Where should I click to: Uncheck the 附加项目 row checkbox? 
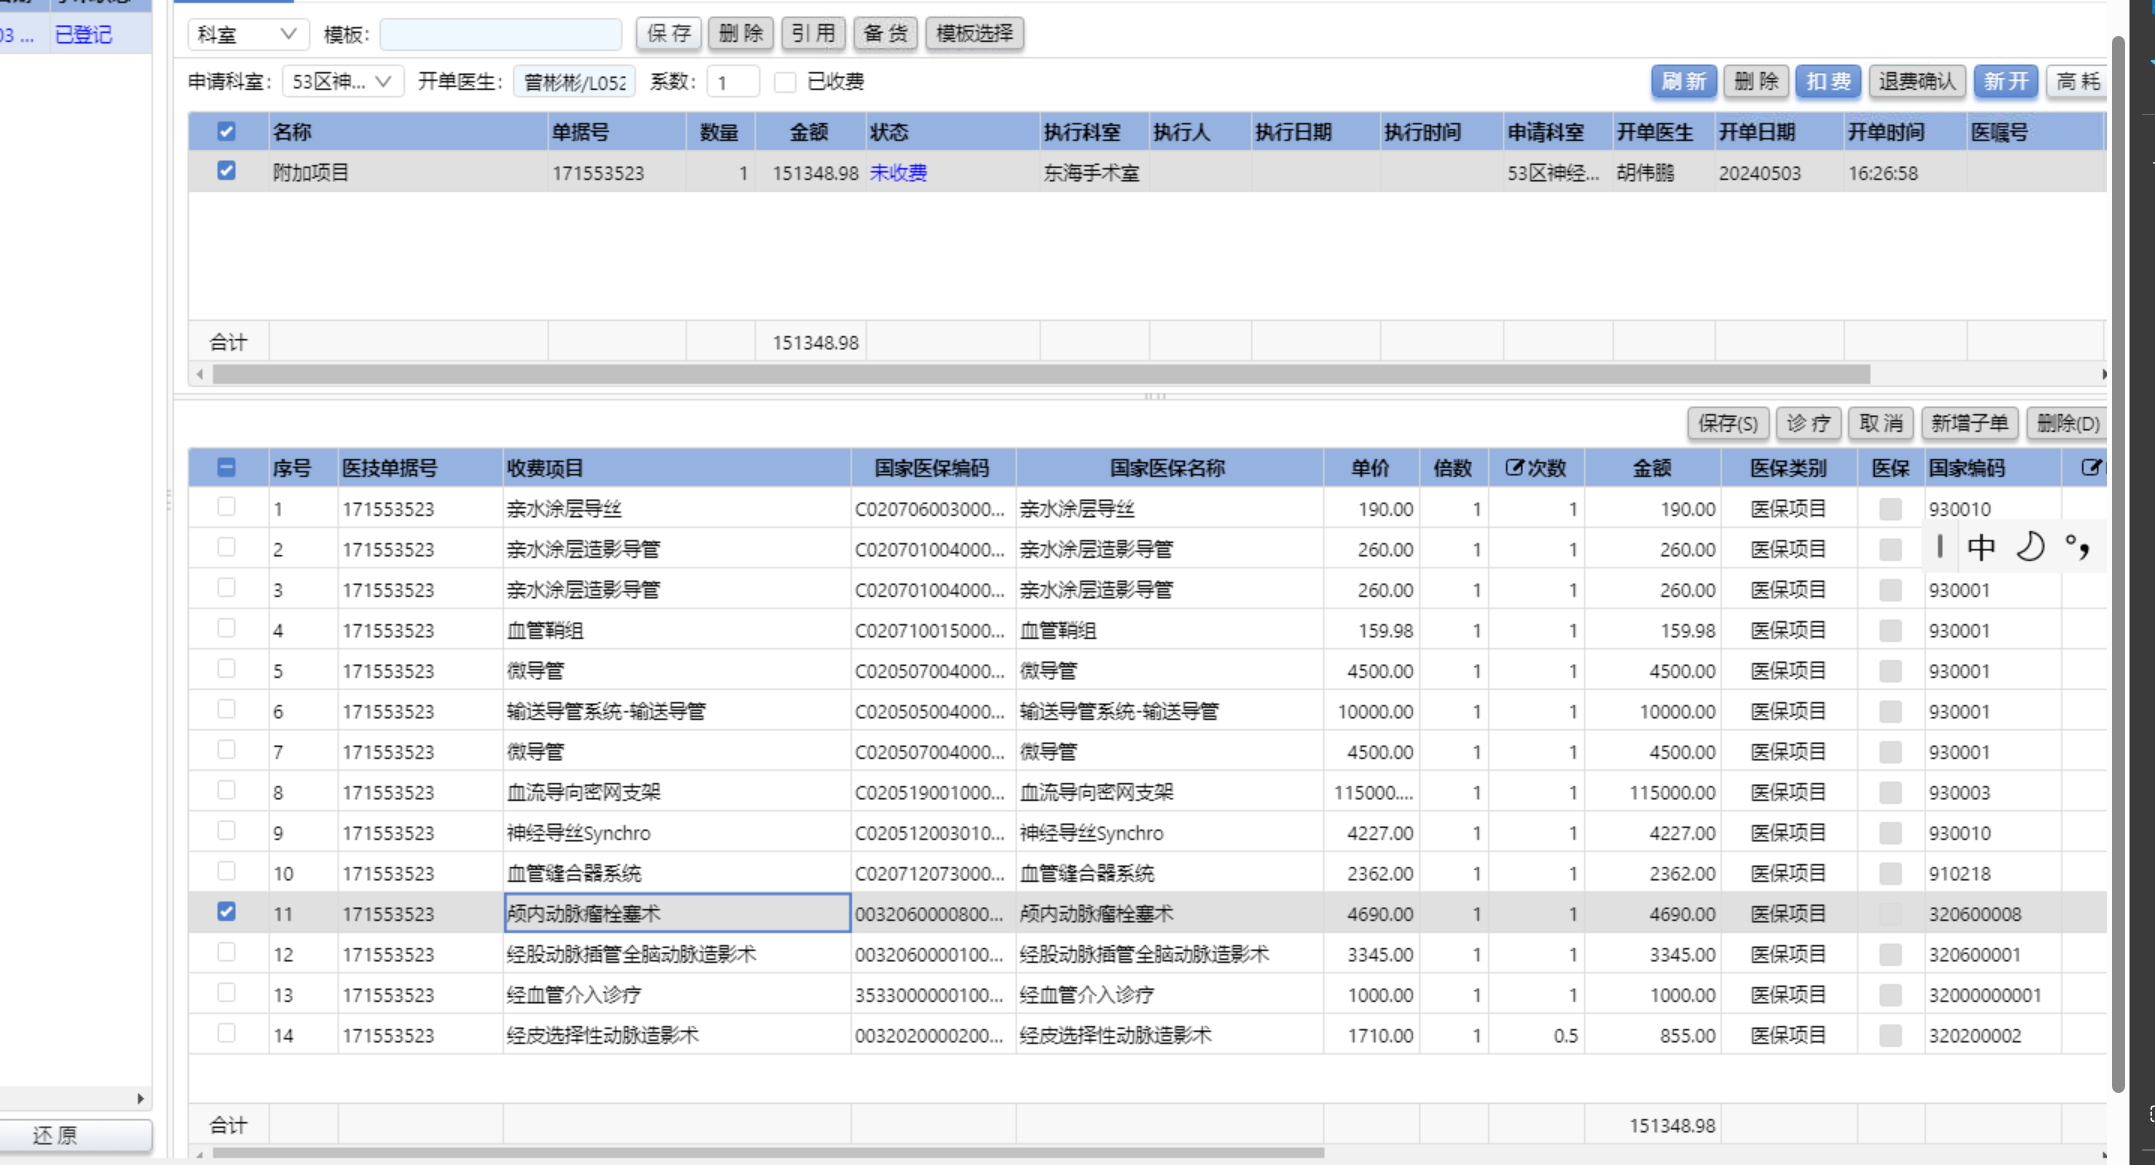227,171
